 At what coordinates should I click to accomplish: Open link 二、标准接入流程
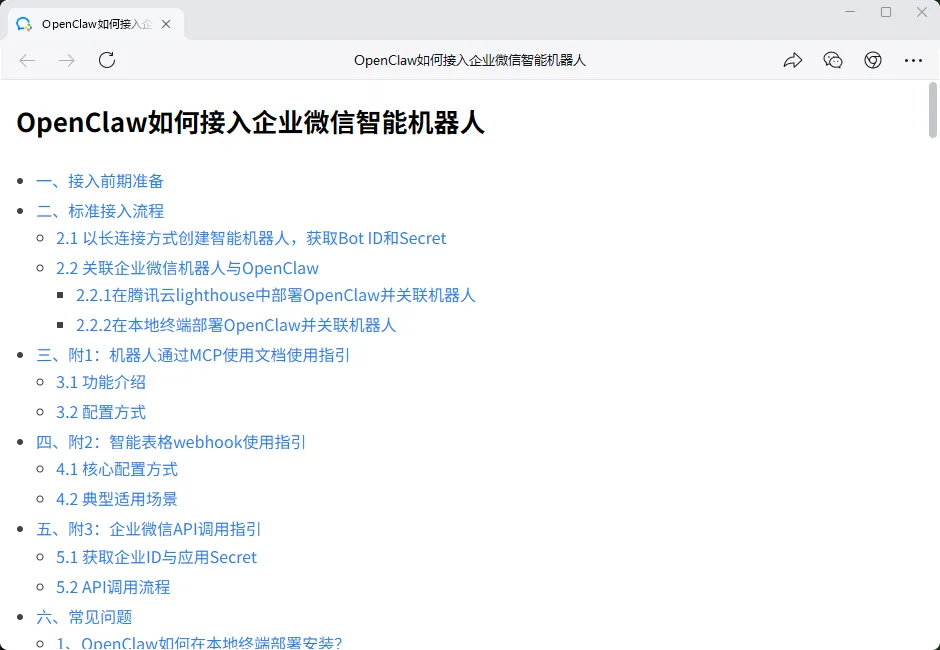point(100,211)
